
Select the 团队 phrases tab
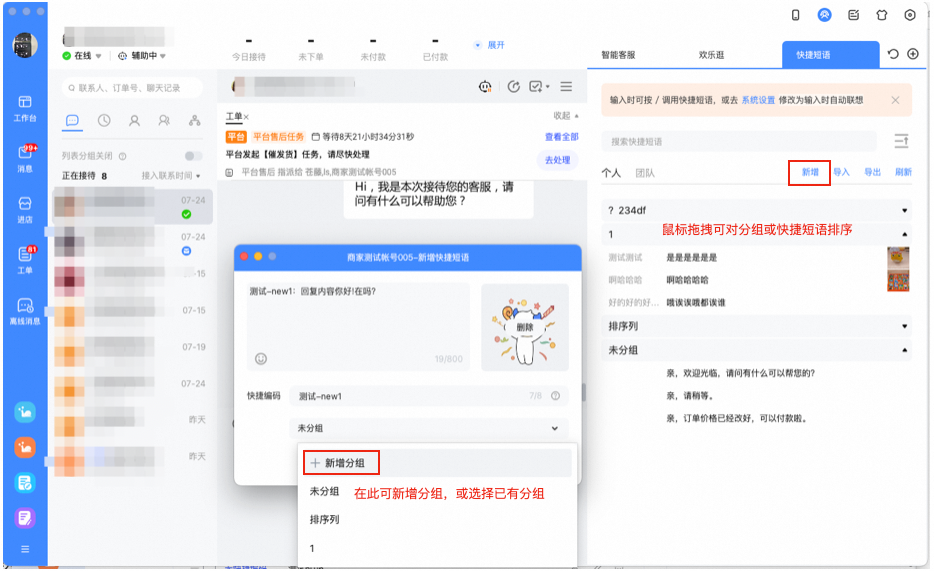click(x=645, y=173)
